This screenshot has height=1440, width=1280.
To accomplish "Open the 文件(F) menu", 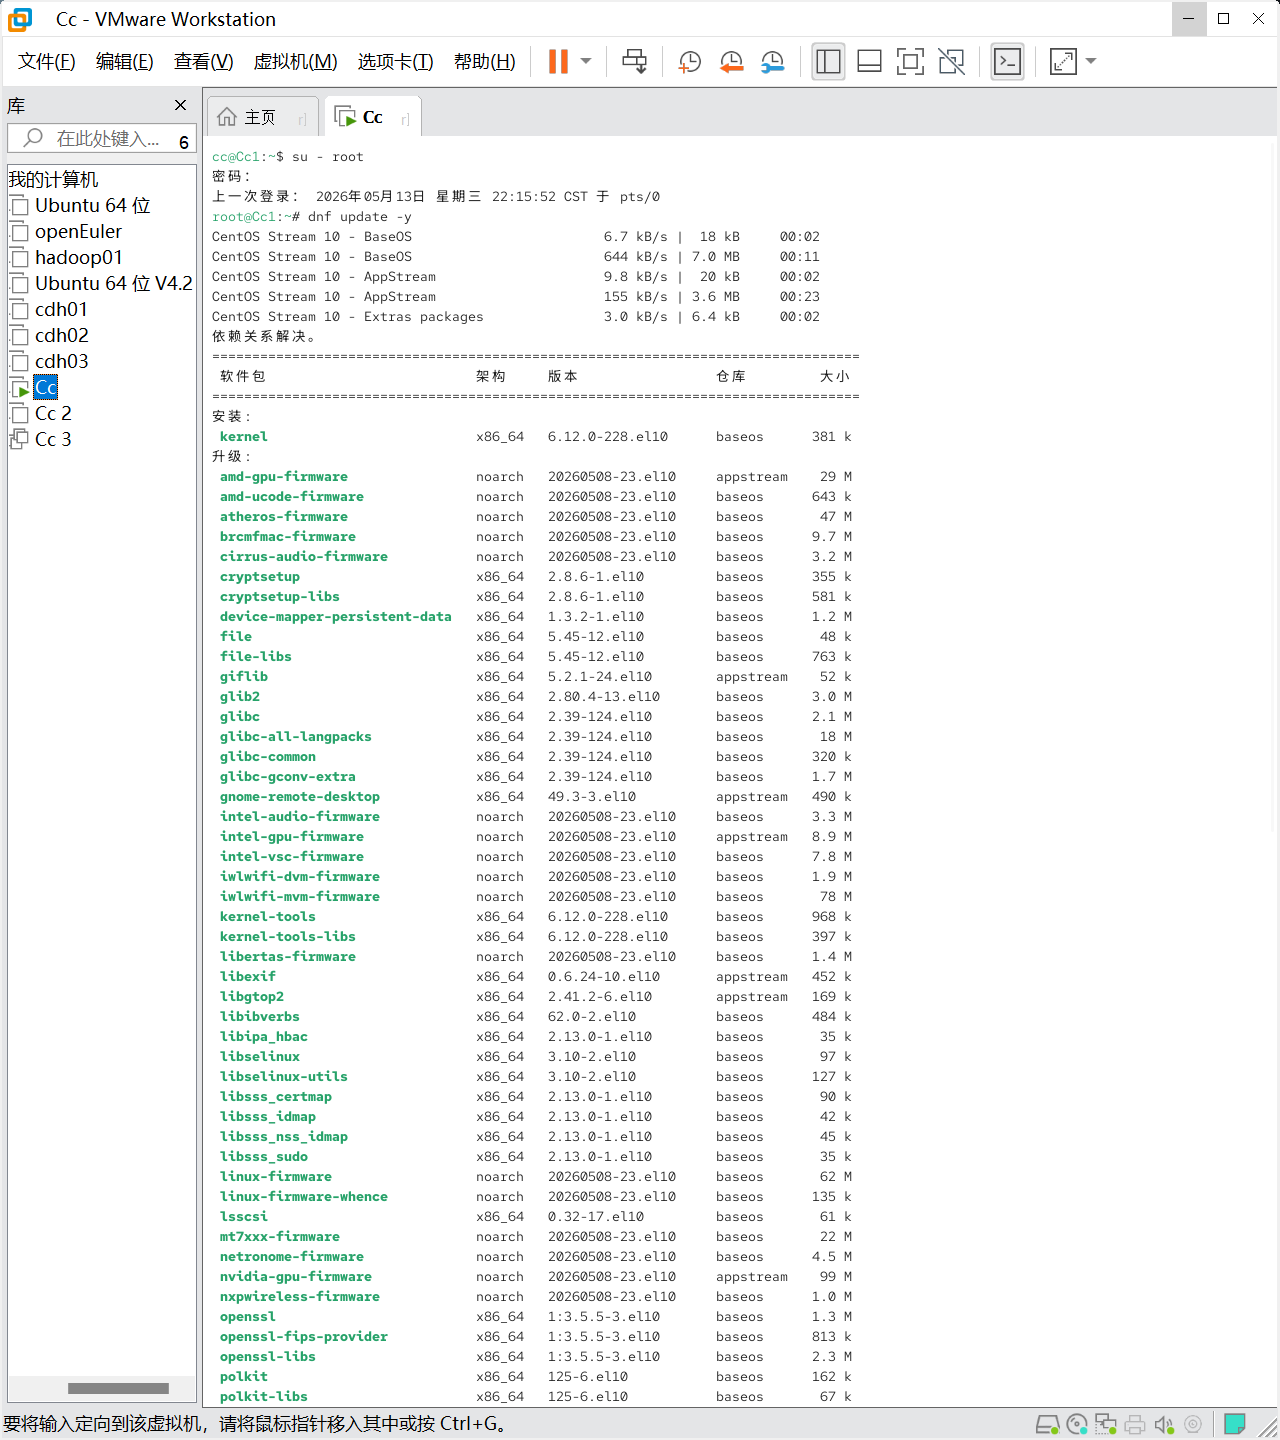I will [47, 62].
